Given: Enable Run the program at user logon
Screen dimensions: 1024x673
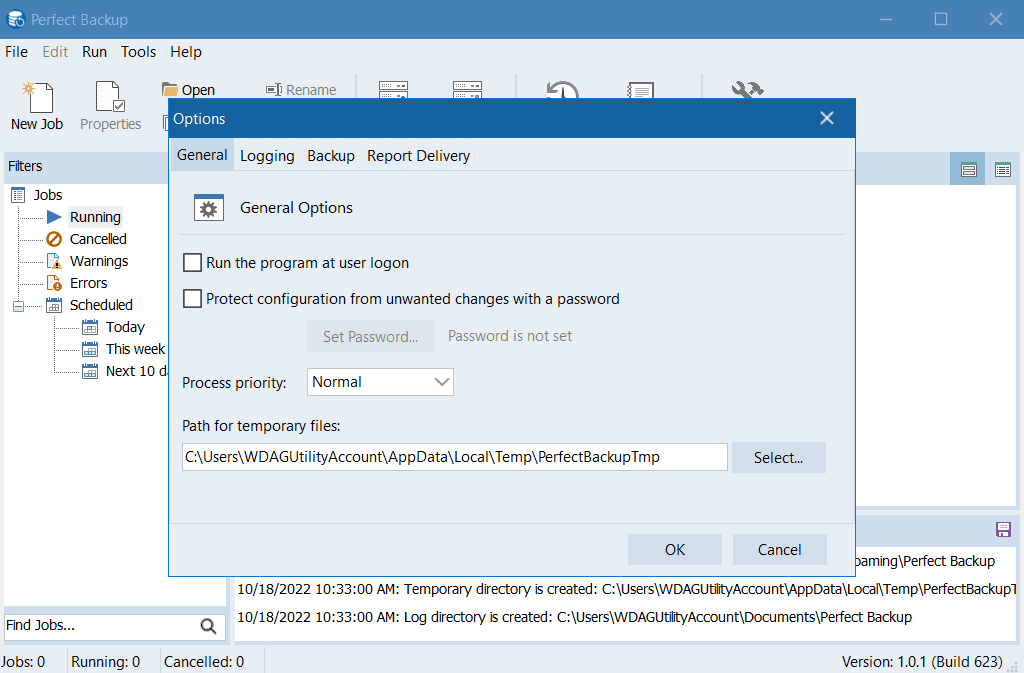Looking at the screenshot, I should 193,263.
